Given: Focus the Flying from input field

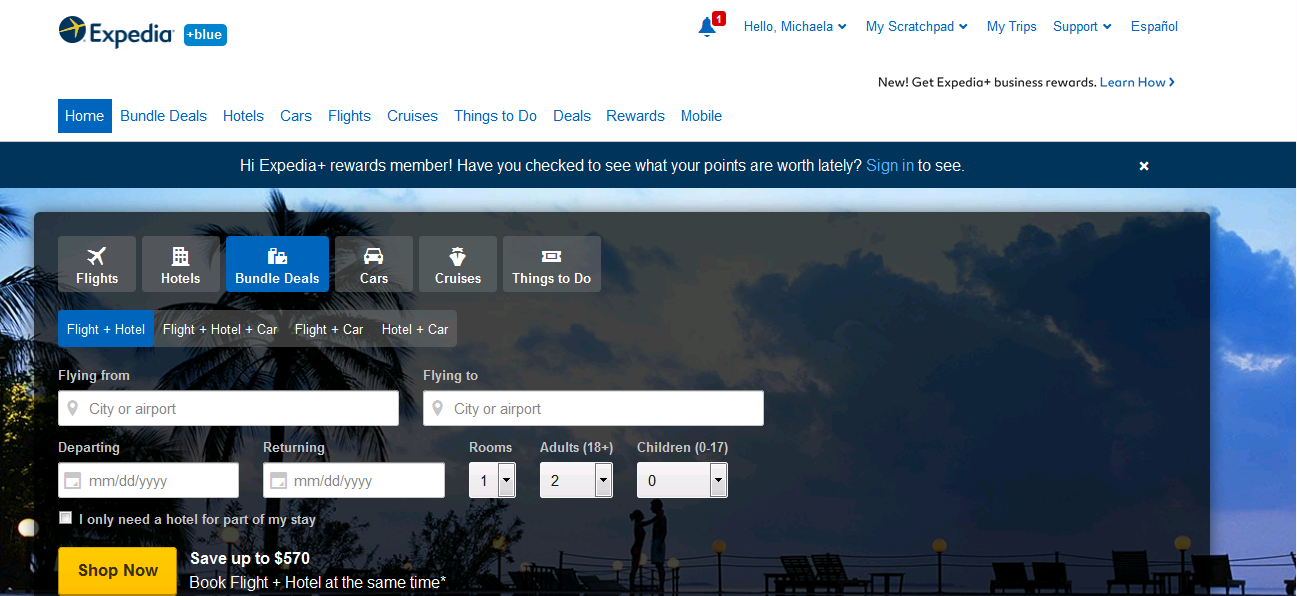Looking at the screenshot, I should tap(228, 408).
